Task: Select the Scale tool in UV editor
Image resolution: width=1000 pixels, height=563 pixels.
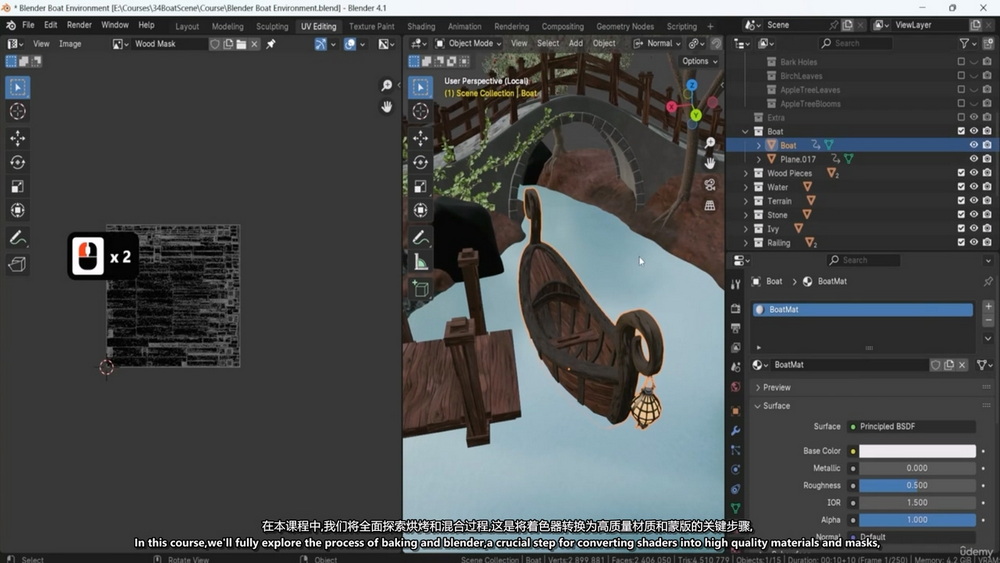Action: [17, 186]
